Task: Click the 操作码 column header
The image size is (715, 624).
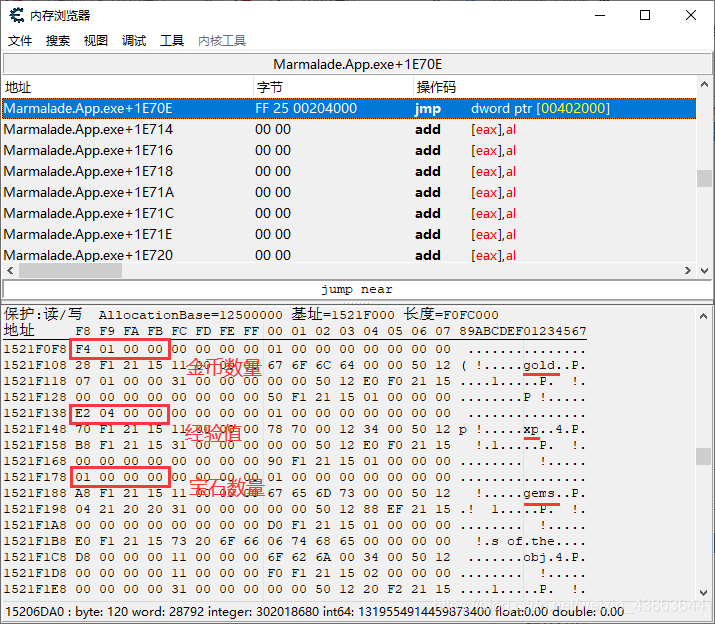Action: 554,87
